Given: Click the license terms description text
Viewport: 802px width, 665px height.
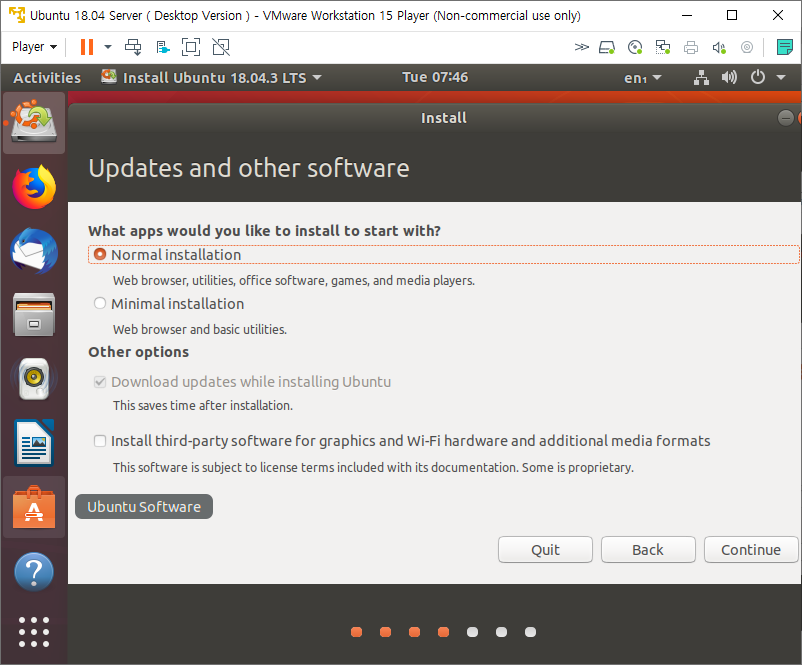Looking at the screenshot, I should pos(373,468).
